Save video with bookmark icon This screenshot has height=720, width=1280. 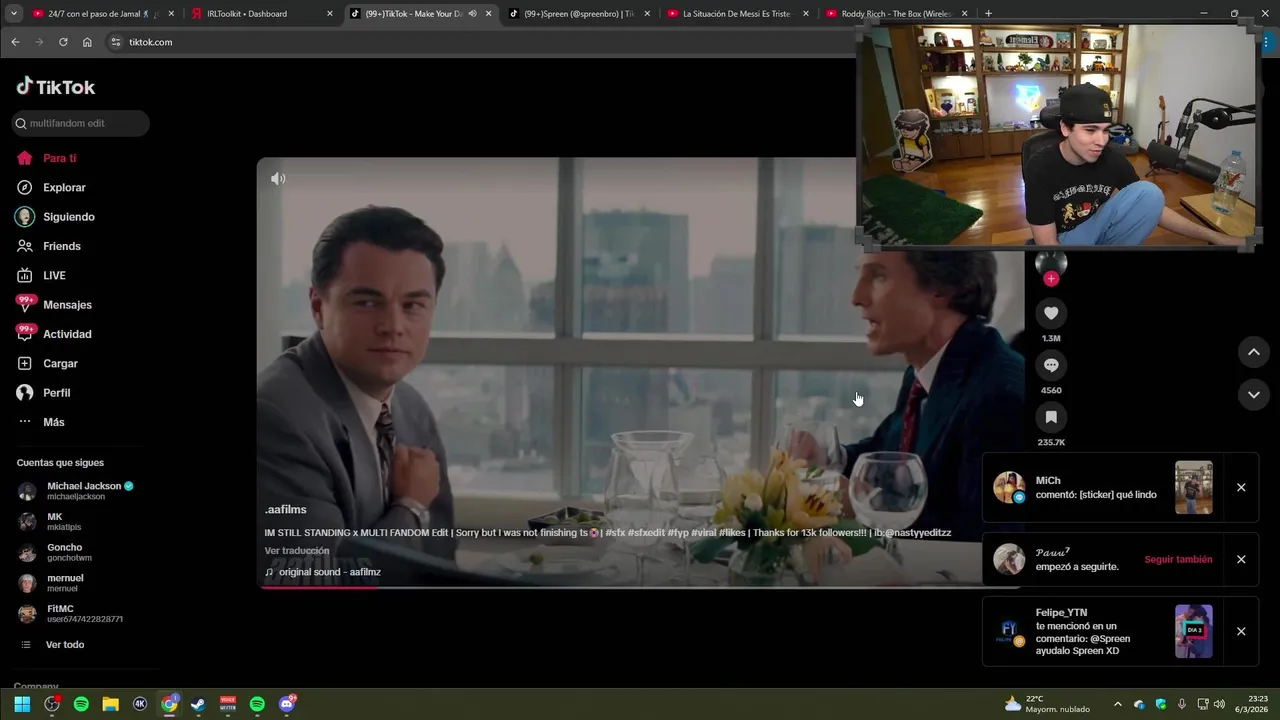click(x=1051, y=417)
